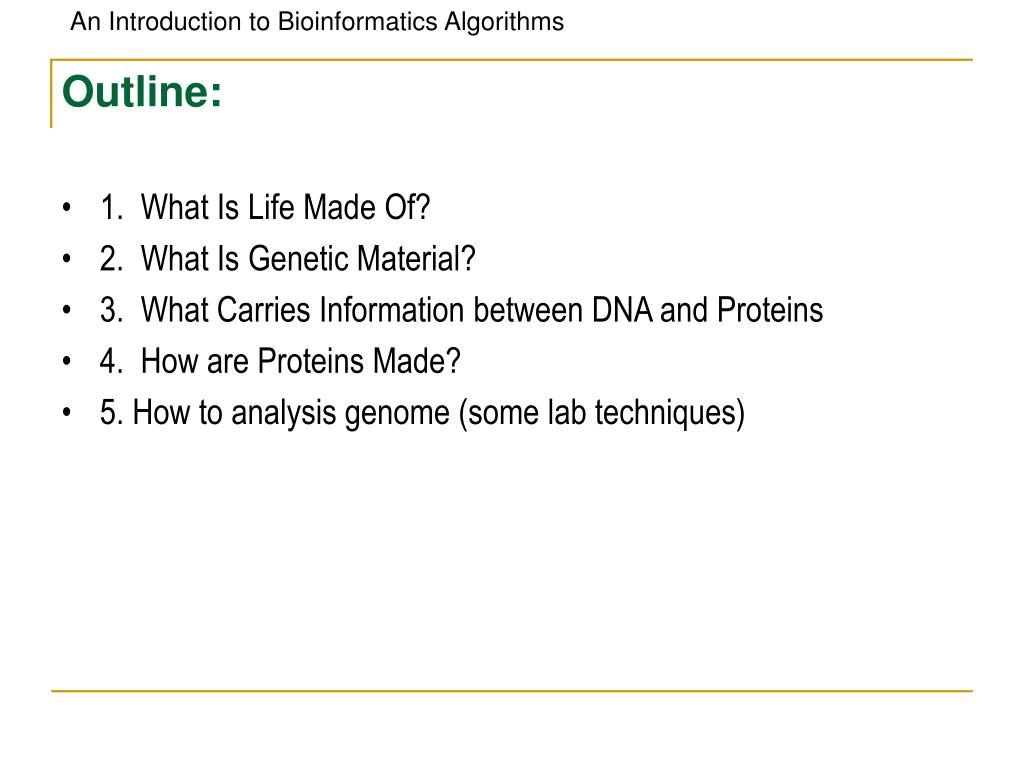The width and height of the screenshot is (1024, 768).
Task: Click bullet dot before item number 4
Action: tap(67, 361)
